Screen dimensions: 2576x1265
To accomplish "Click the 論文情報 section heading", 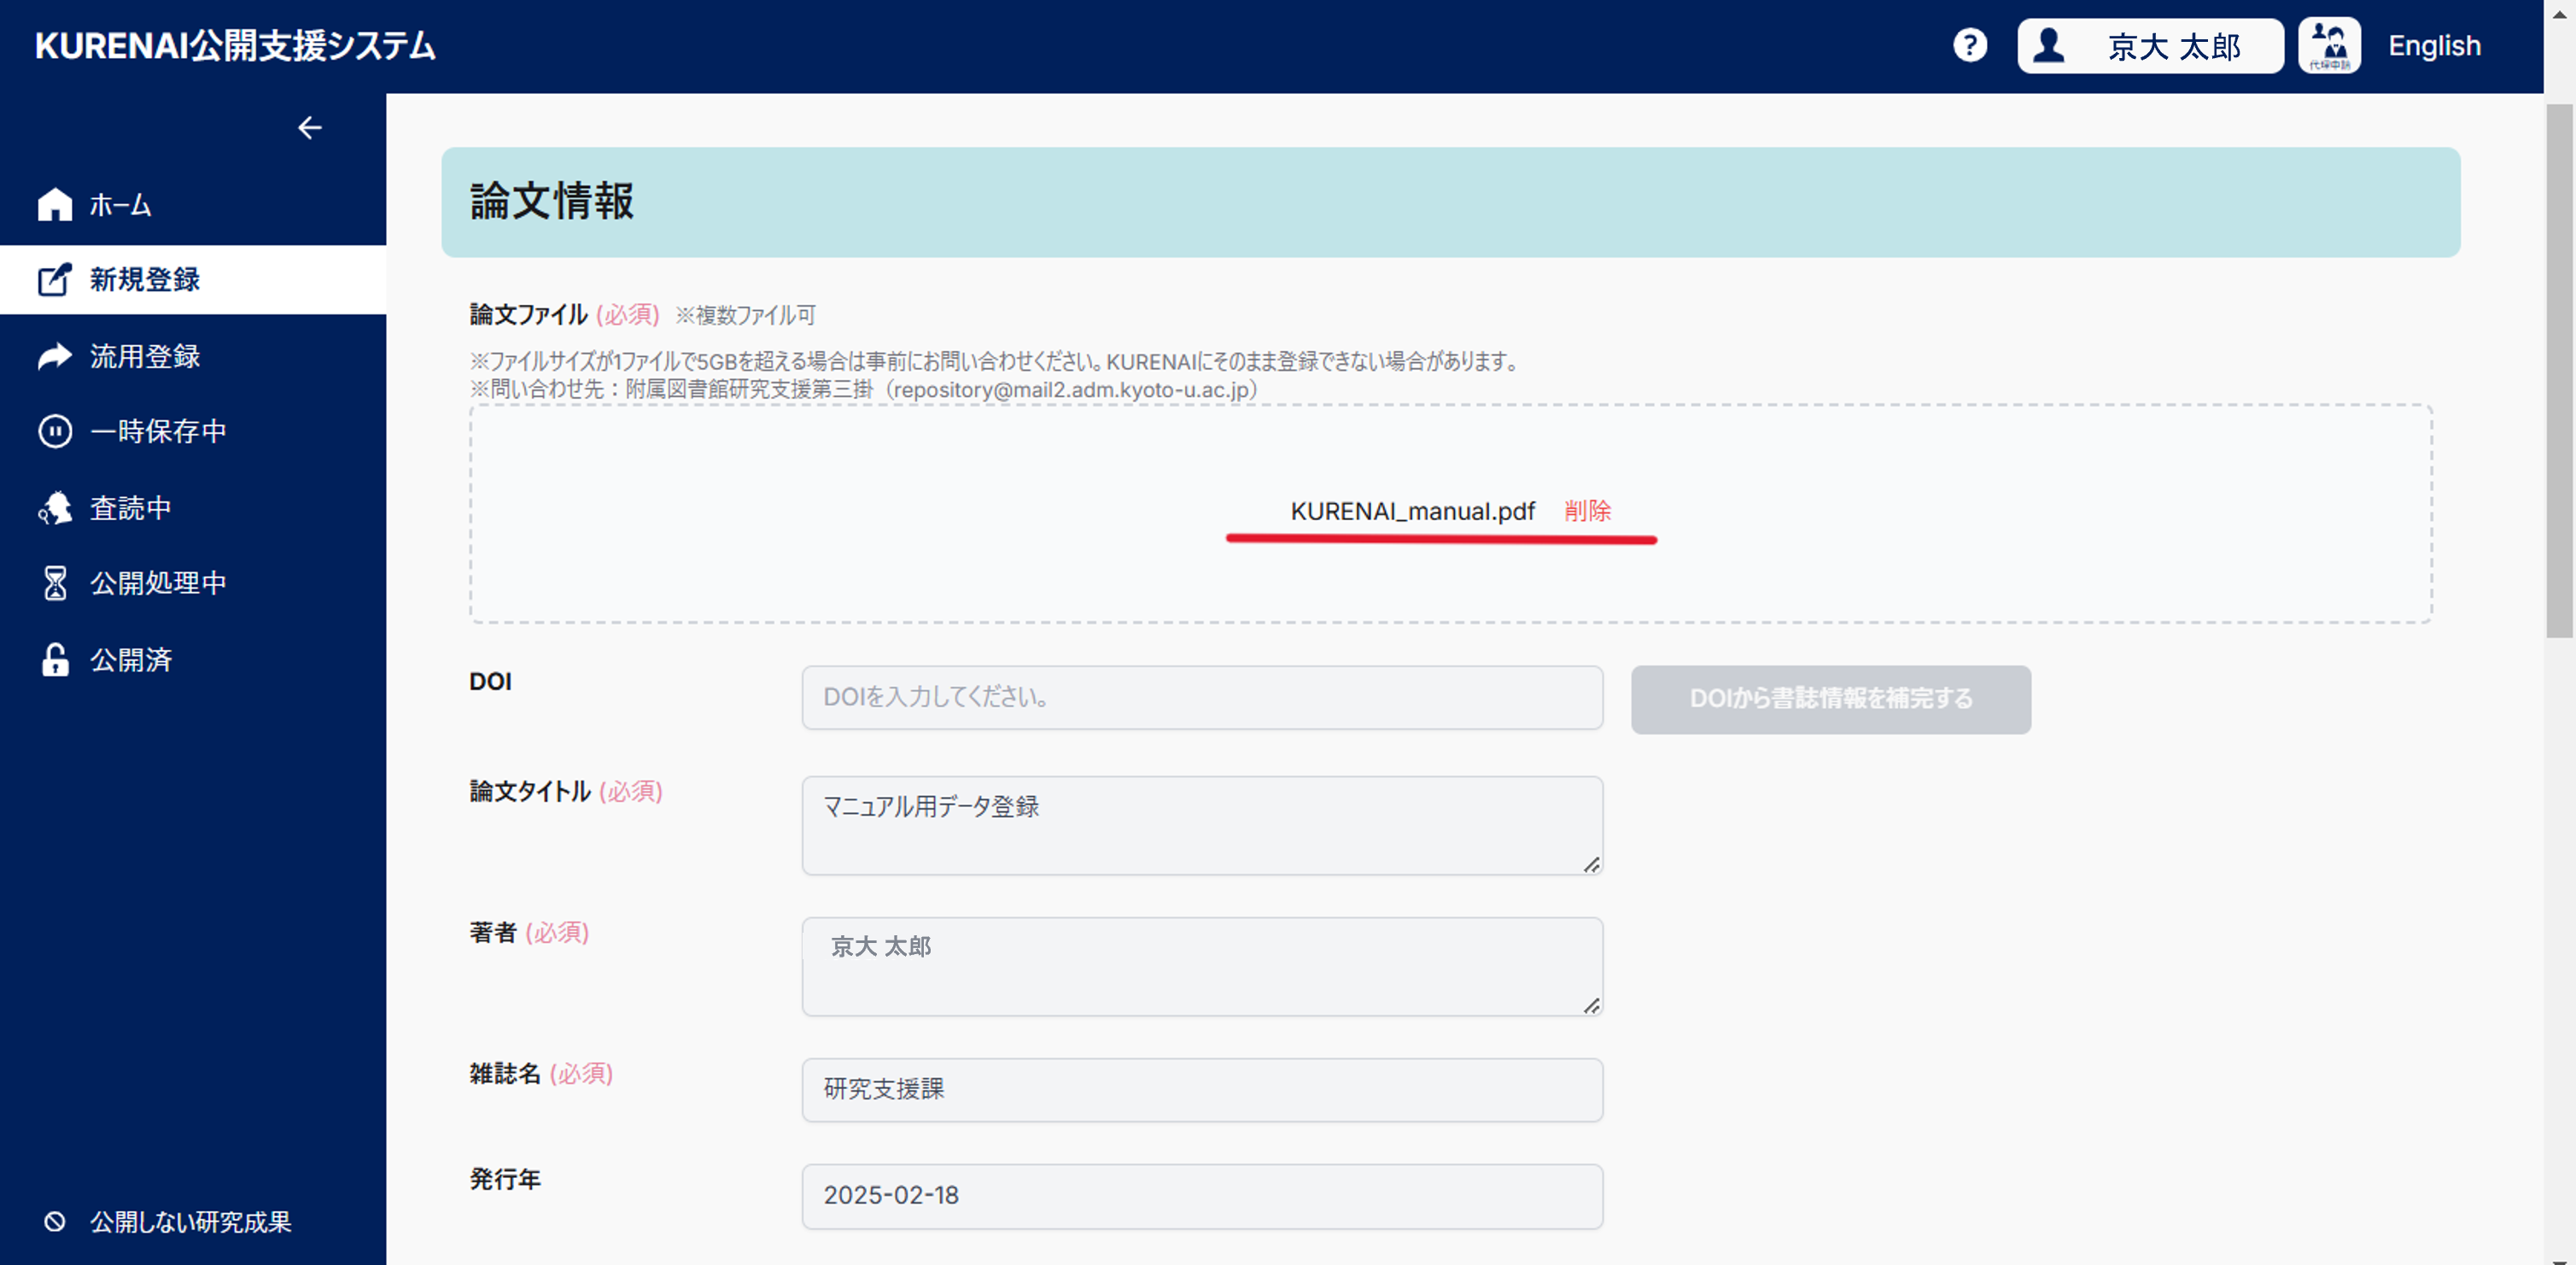I will coord(552,201).
